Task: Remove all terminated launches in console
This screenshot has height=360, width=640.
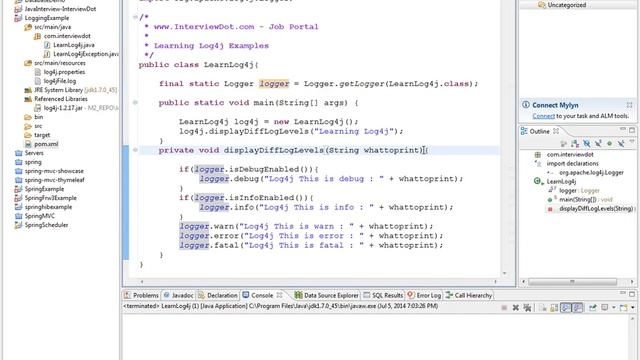Action: 527,307
